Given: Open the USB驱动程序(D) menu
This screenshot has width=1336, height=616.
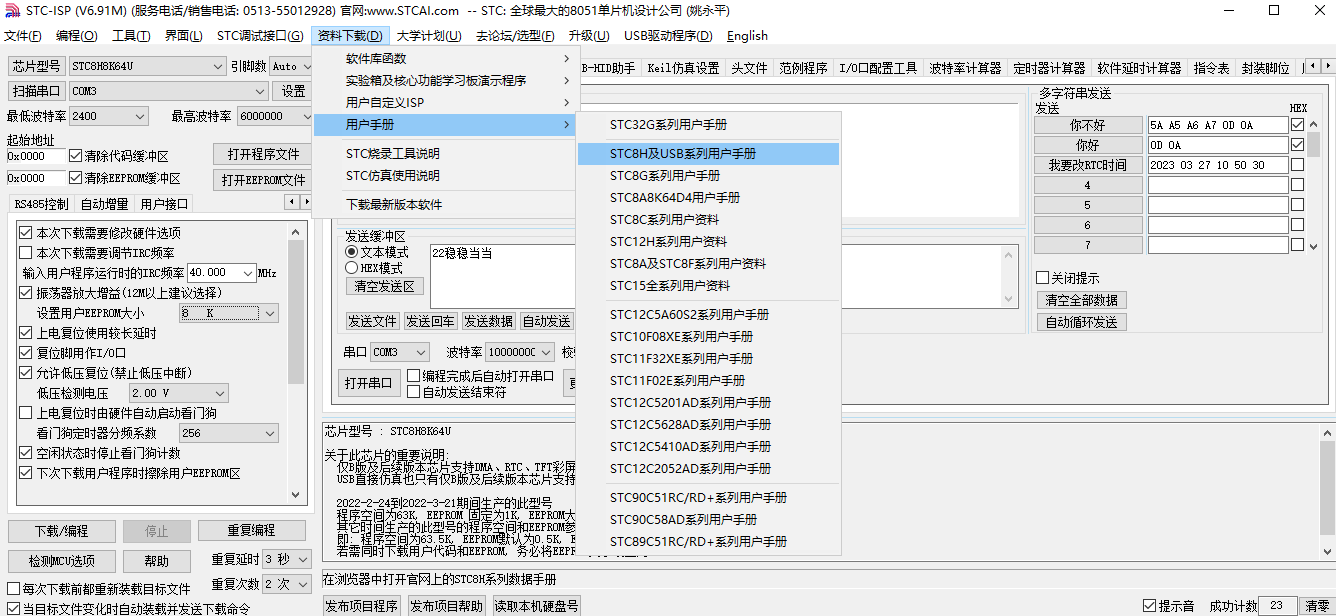Looking at the screenshot, I should [x=668, y=36].
